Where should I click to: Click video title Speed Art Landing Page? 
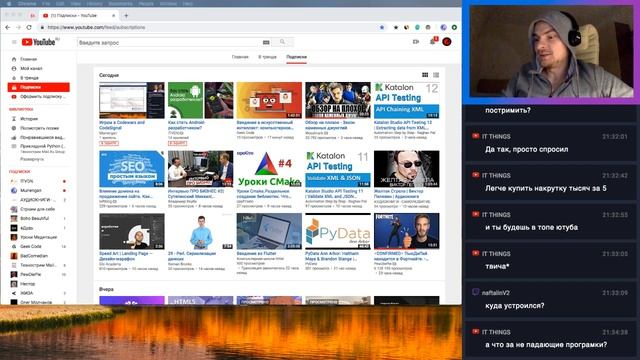(126, 256)
